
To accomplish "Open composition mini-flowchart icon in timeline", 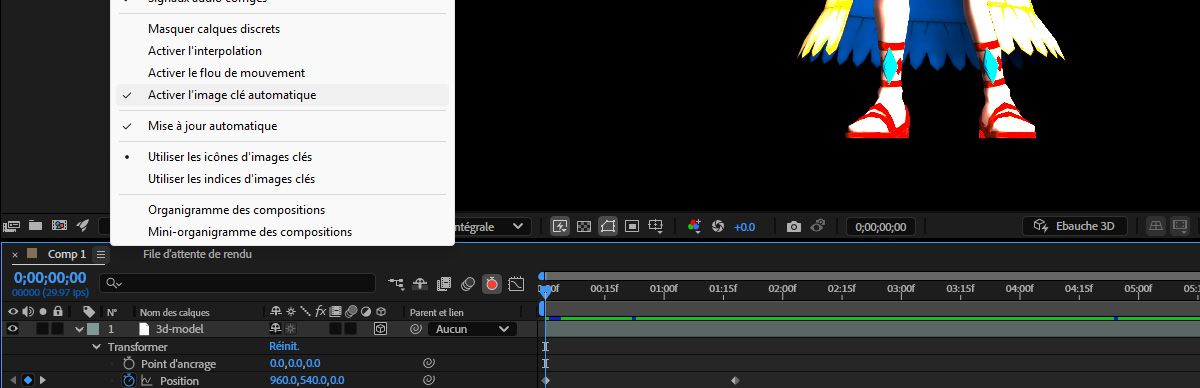I will 397,284.
